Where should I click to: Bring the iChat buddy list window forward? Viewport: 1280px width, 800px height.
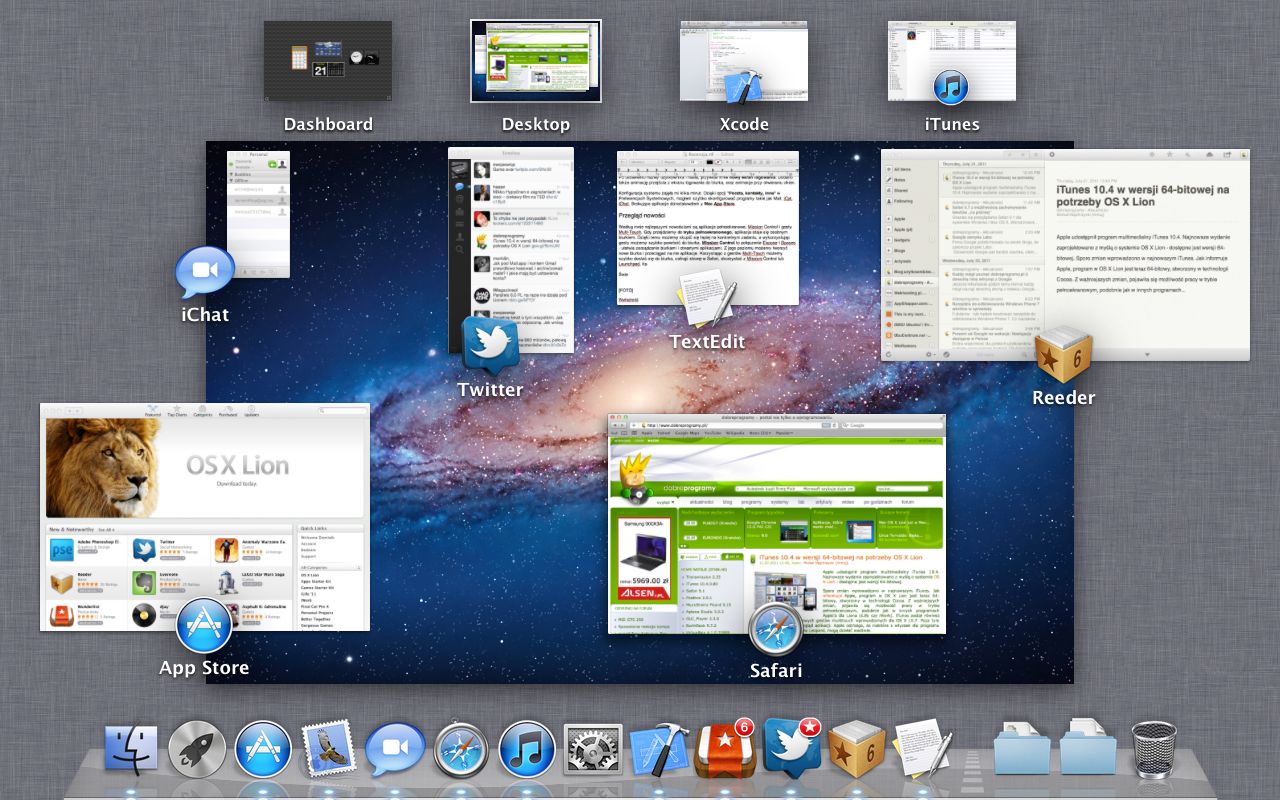click(x=258, y=214)
